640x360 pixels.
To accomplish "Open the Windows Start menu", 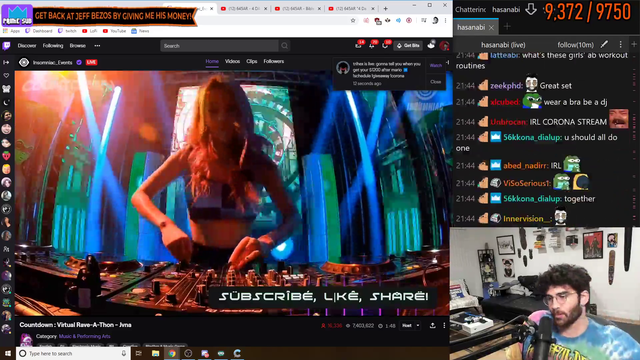I will pyautogui.click(x=8, y=353).
